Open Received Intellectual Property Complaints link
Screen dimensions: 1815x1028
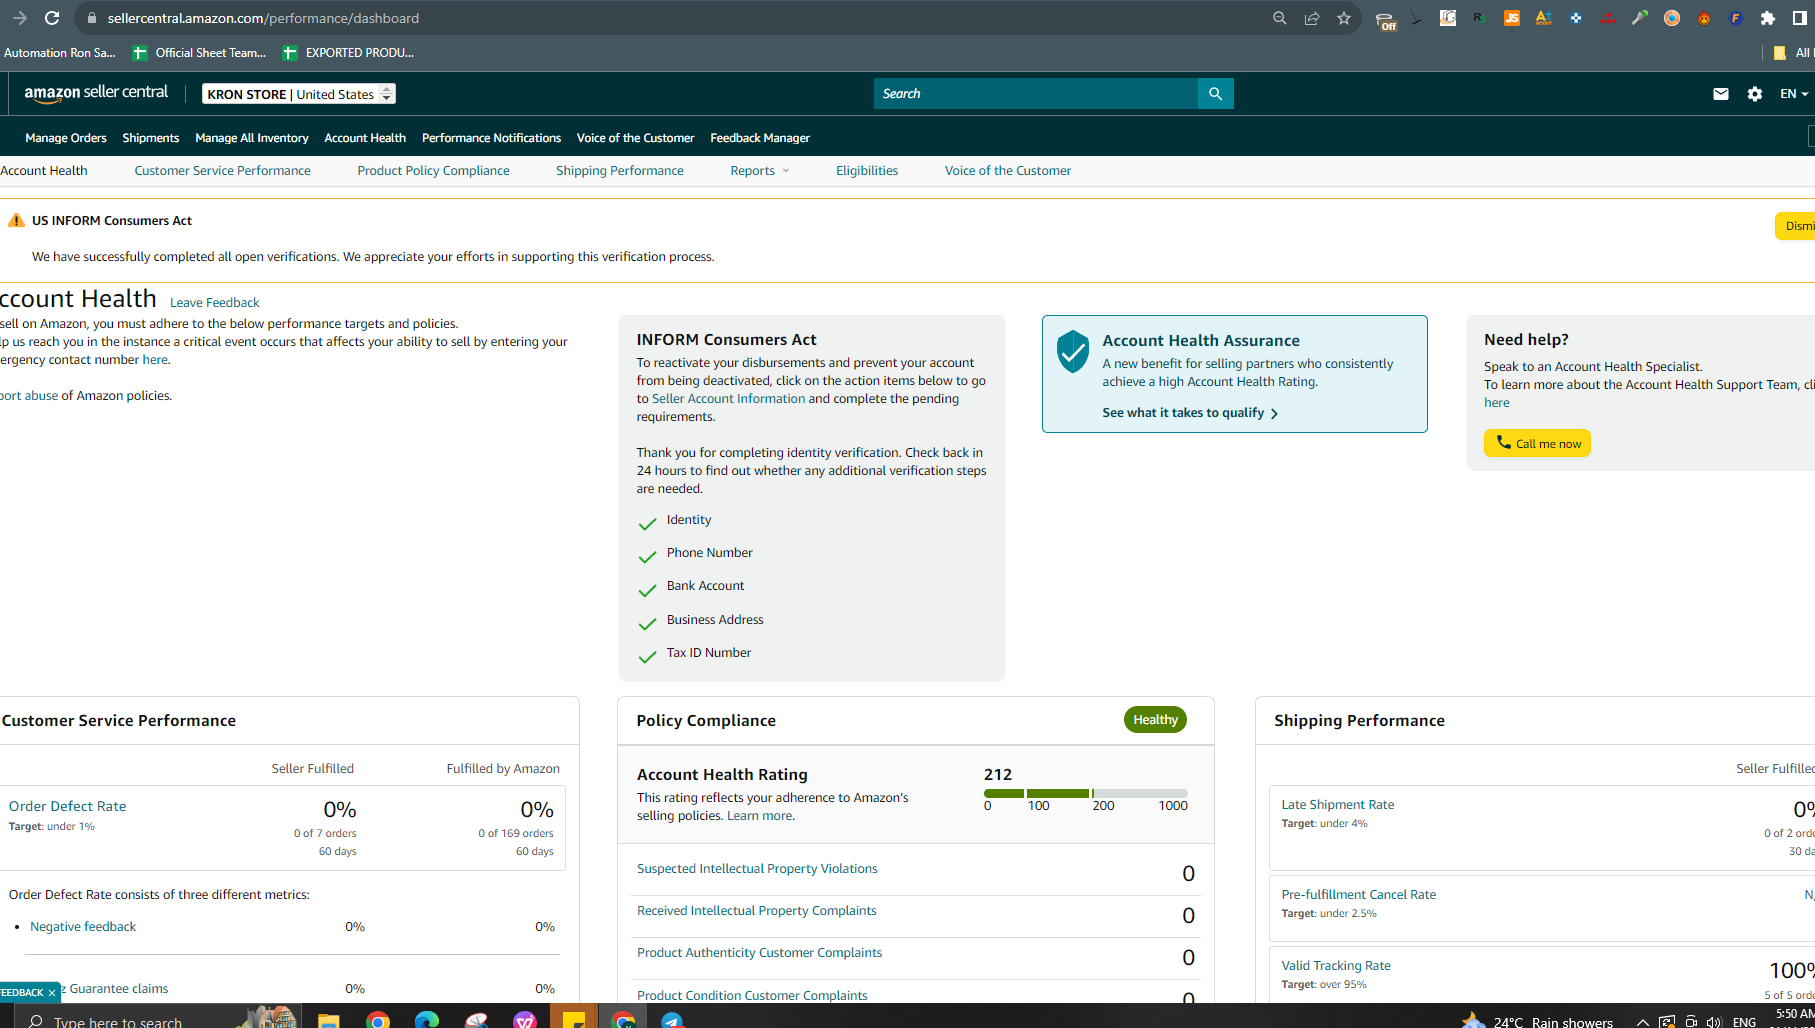[x=756, y=911]
